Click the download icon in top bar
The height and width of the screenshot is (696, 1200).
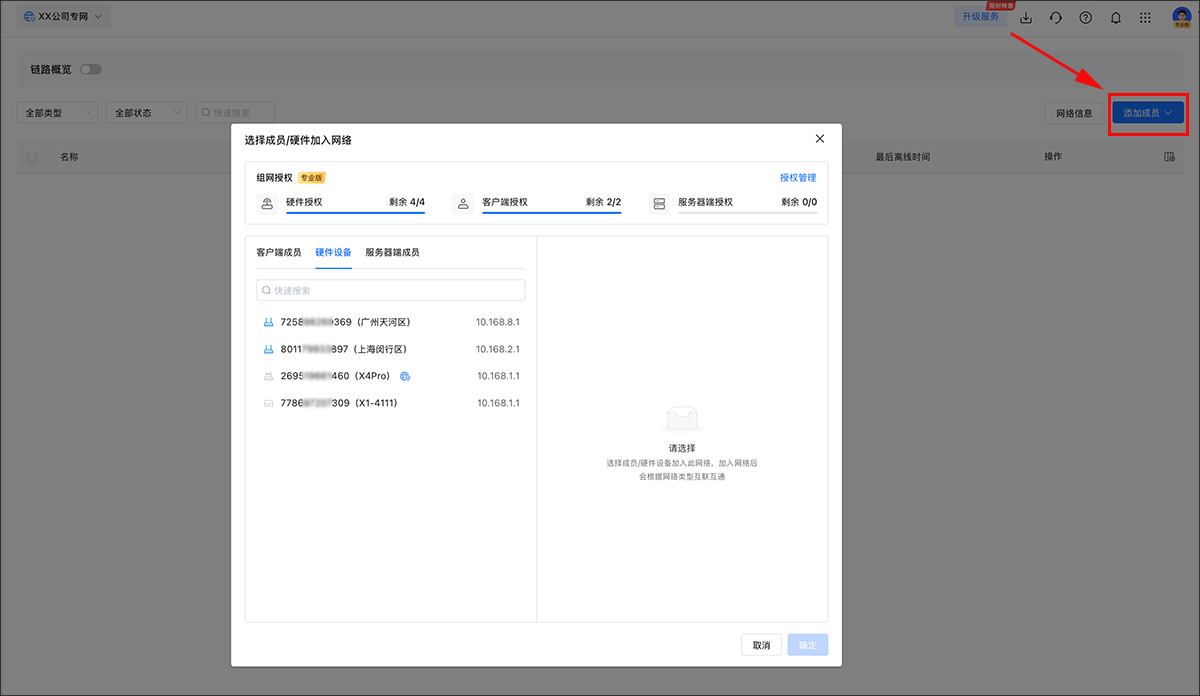click(1025, 18)
